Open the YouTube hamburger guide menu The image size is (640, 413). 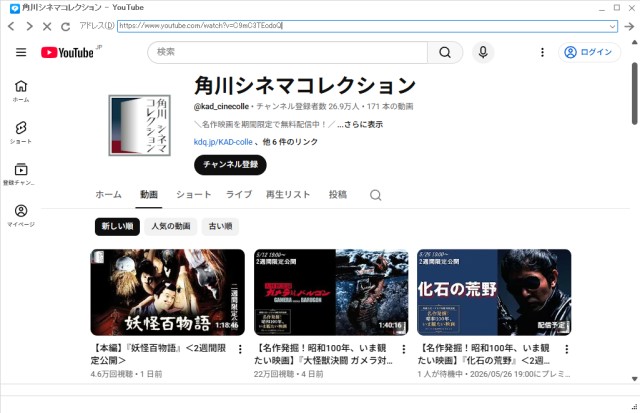[21, 52]
